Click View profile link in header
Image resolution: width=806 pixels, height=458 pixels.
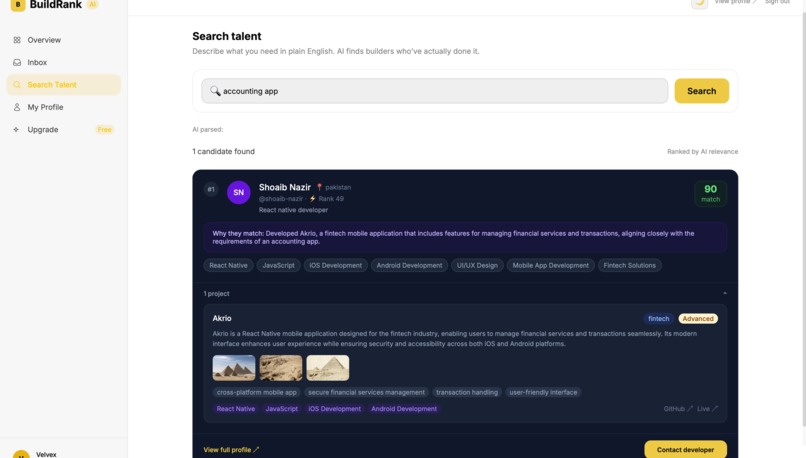point(735,2)
